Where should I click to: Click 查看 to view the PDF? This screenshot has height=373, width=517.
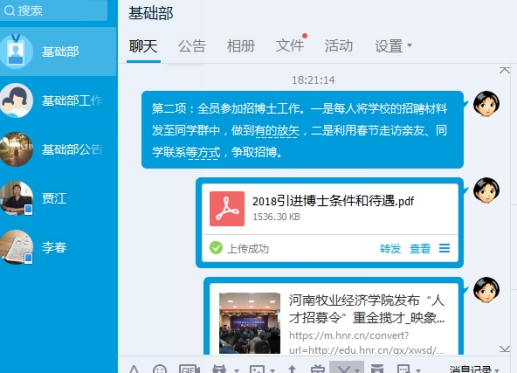pos(420,248)
